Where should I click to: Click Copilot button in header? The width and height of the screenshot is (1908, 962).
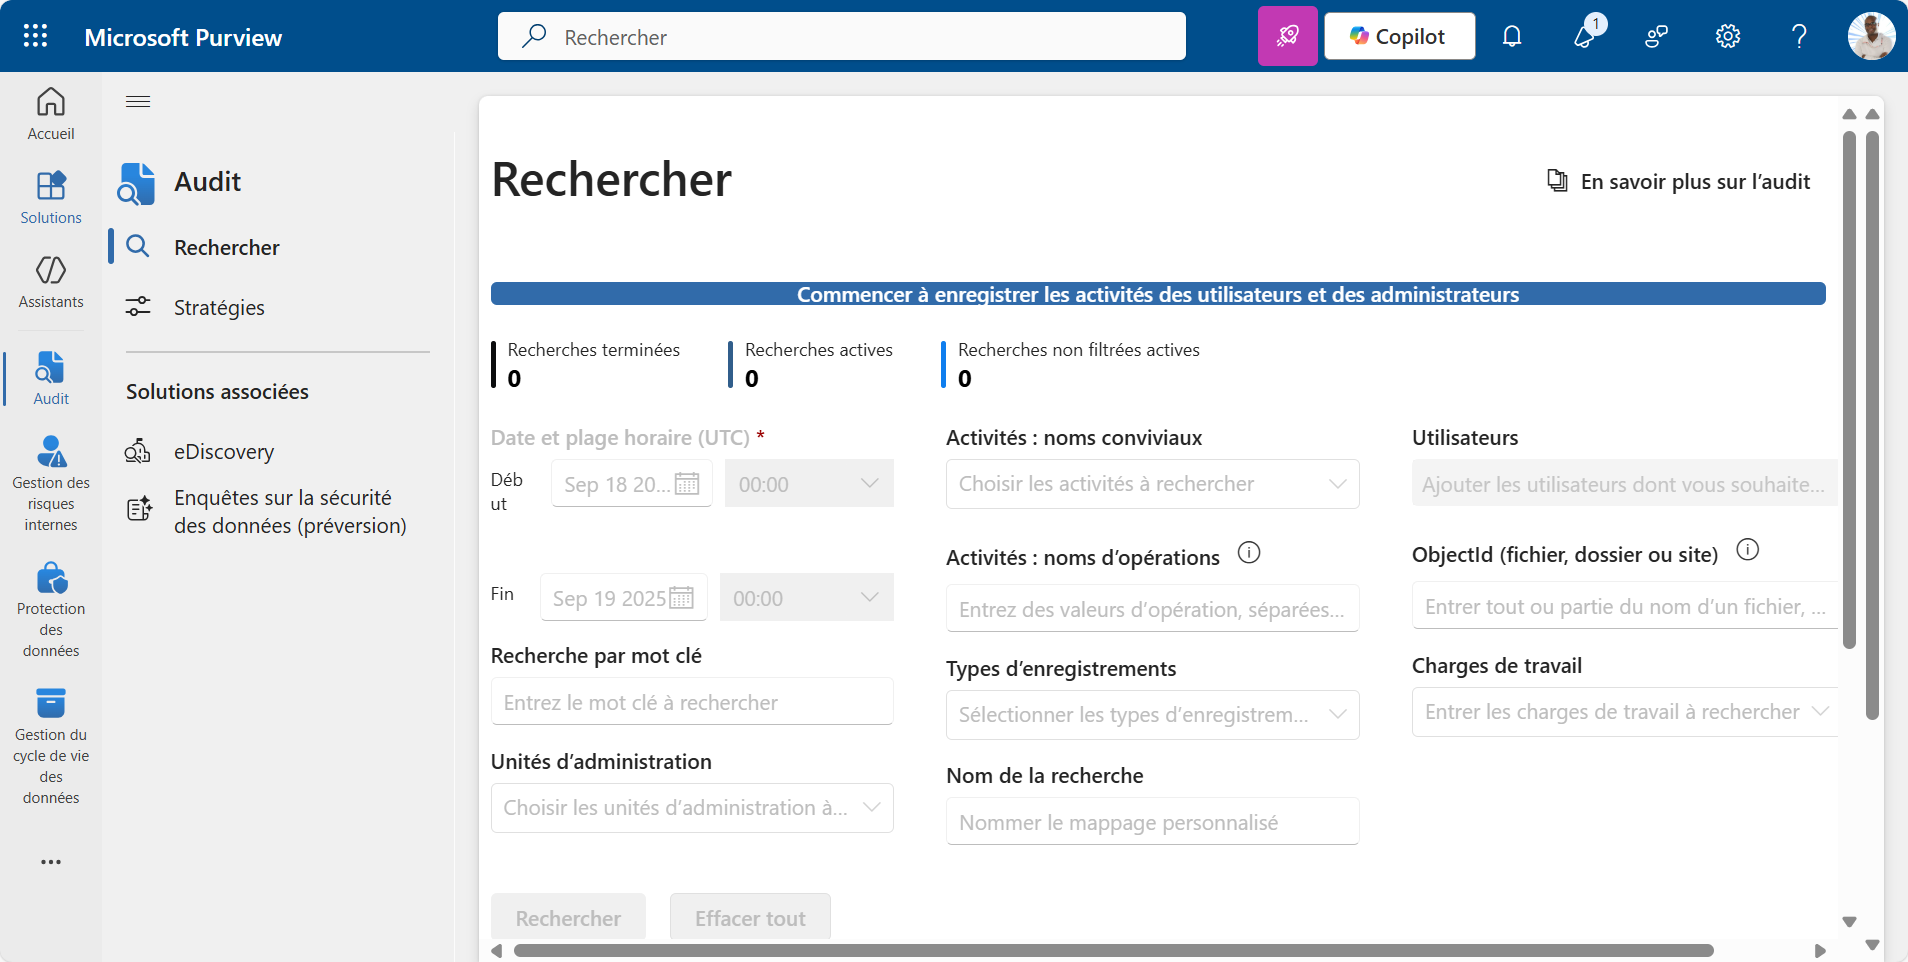(1399, 36)
